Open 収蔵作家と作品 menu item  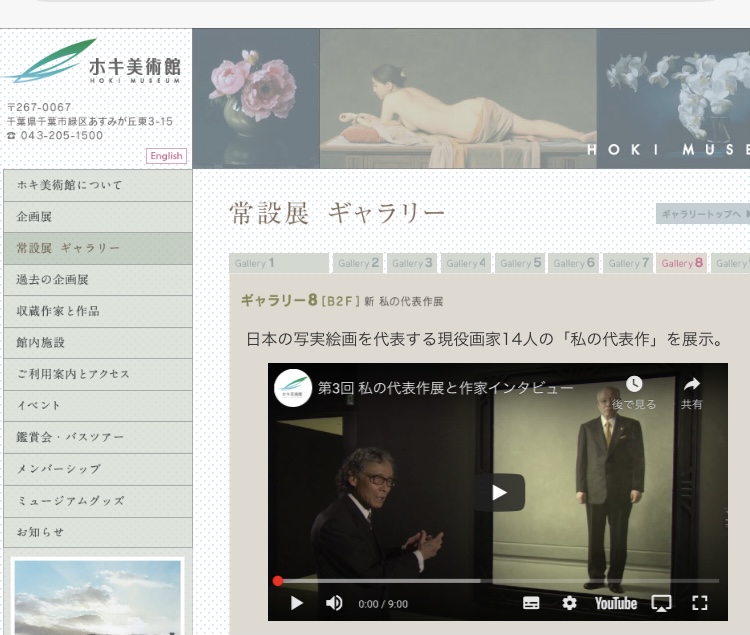point(98,311)
